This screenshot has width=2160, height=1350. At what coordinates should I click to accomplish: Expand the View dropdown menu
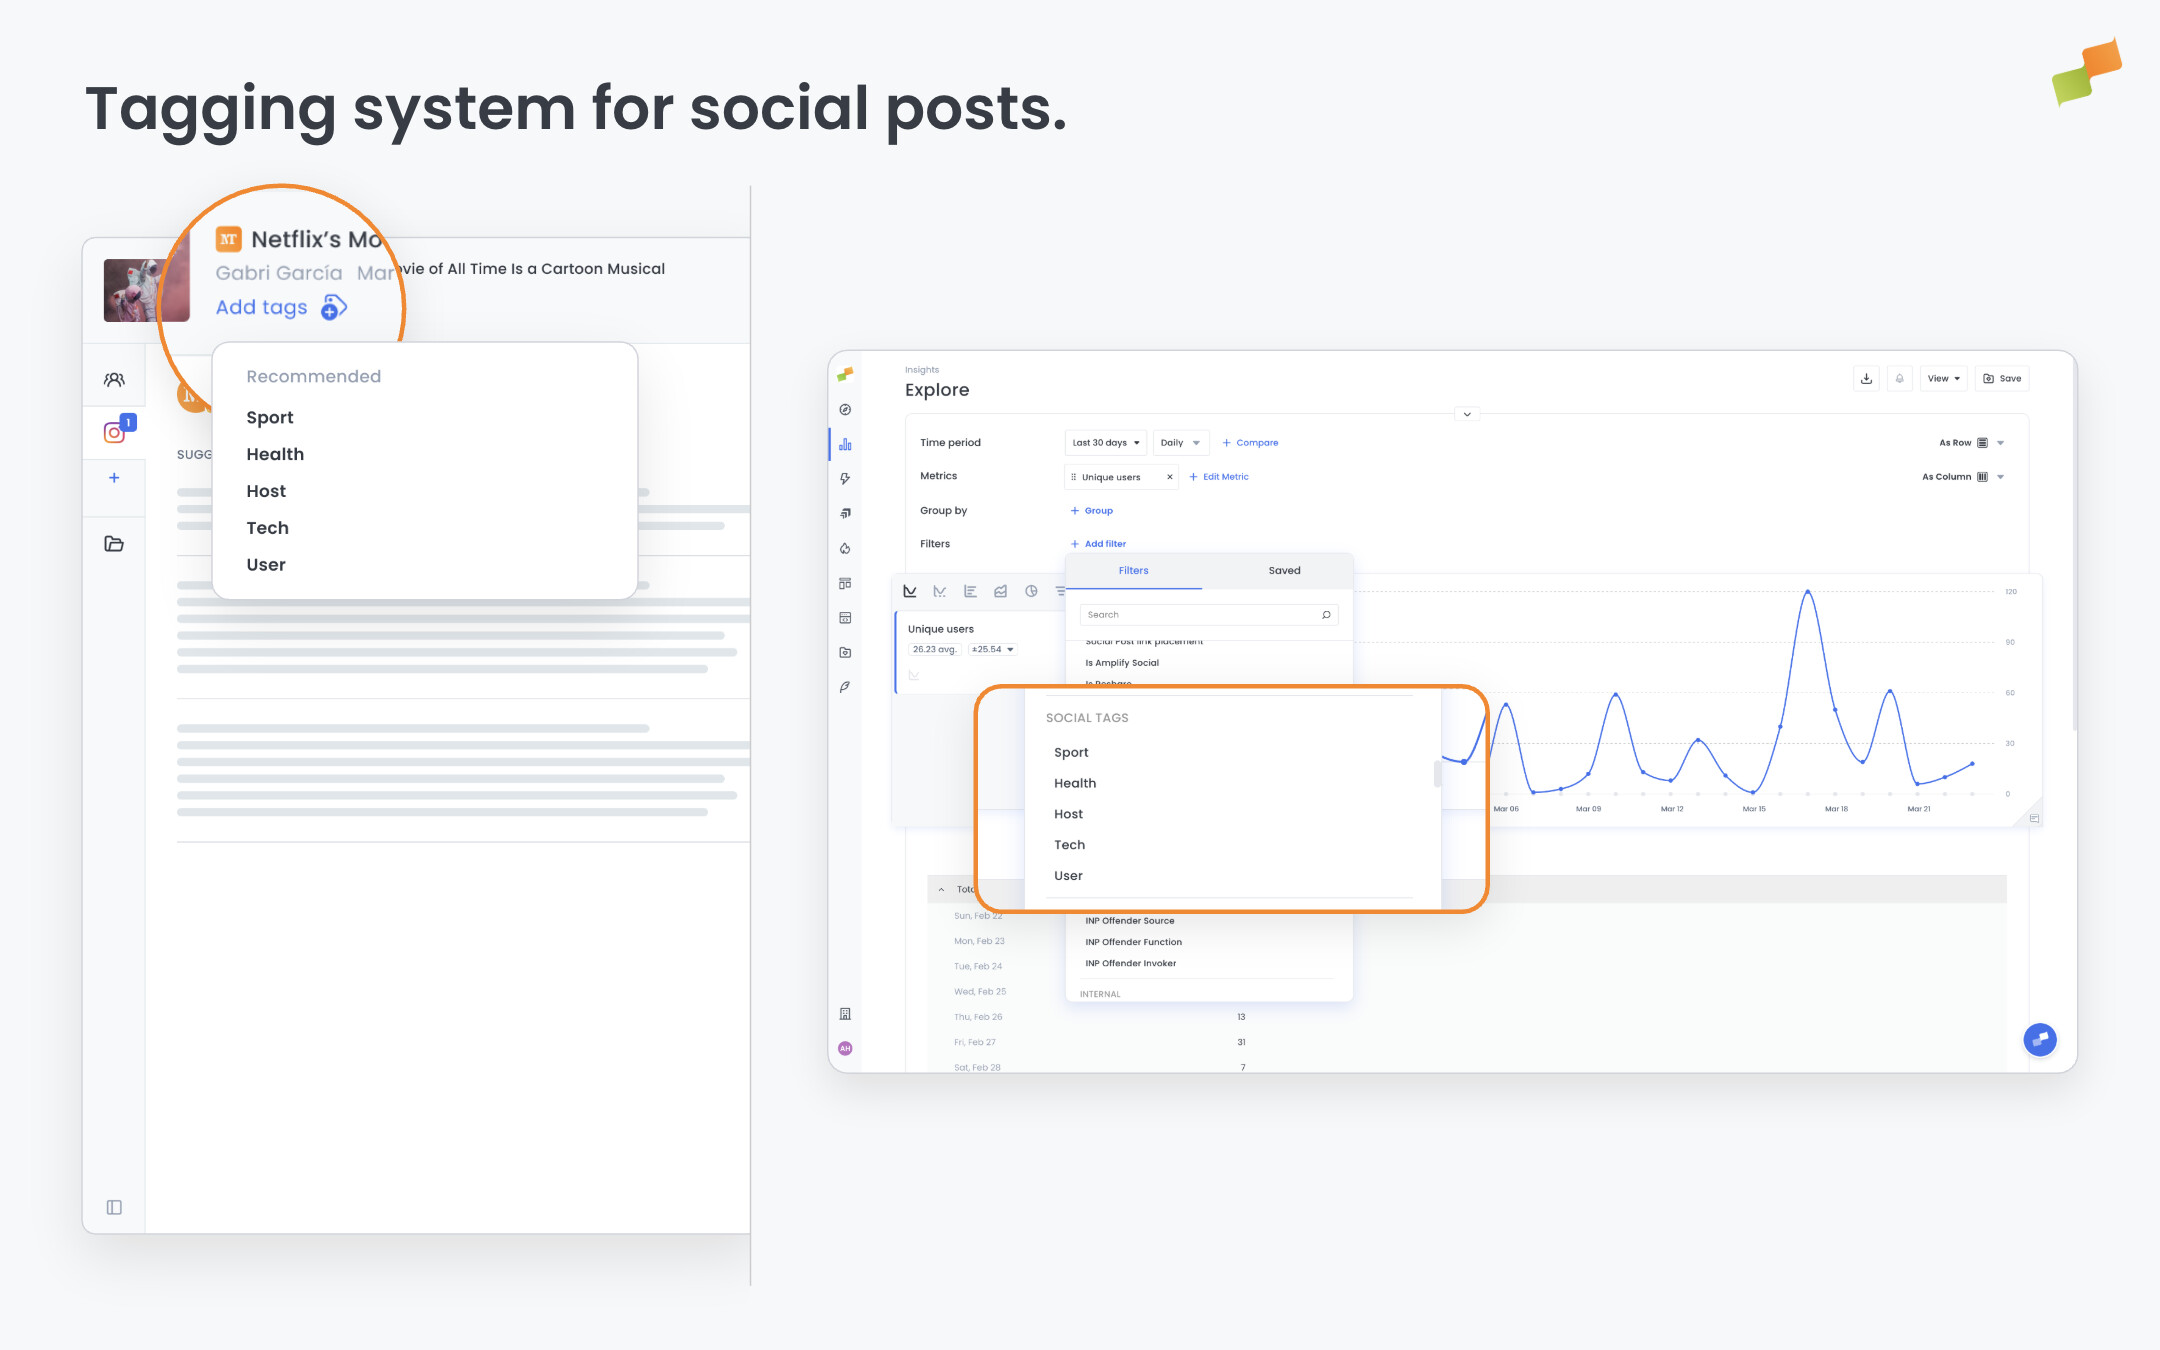[1943, 378]
